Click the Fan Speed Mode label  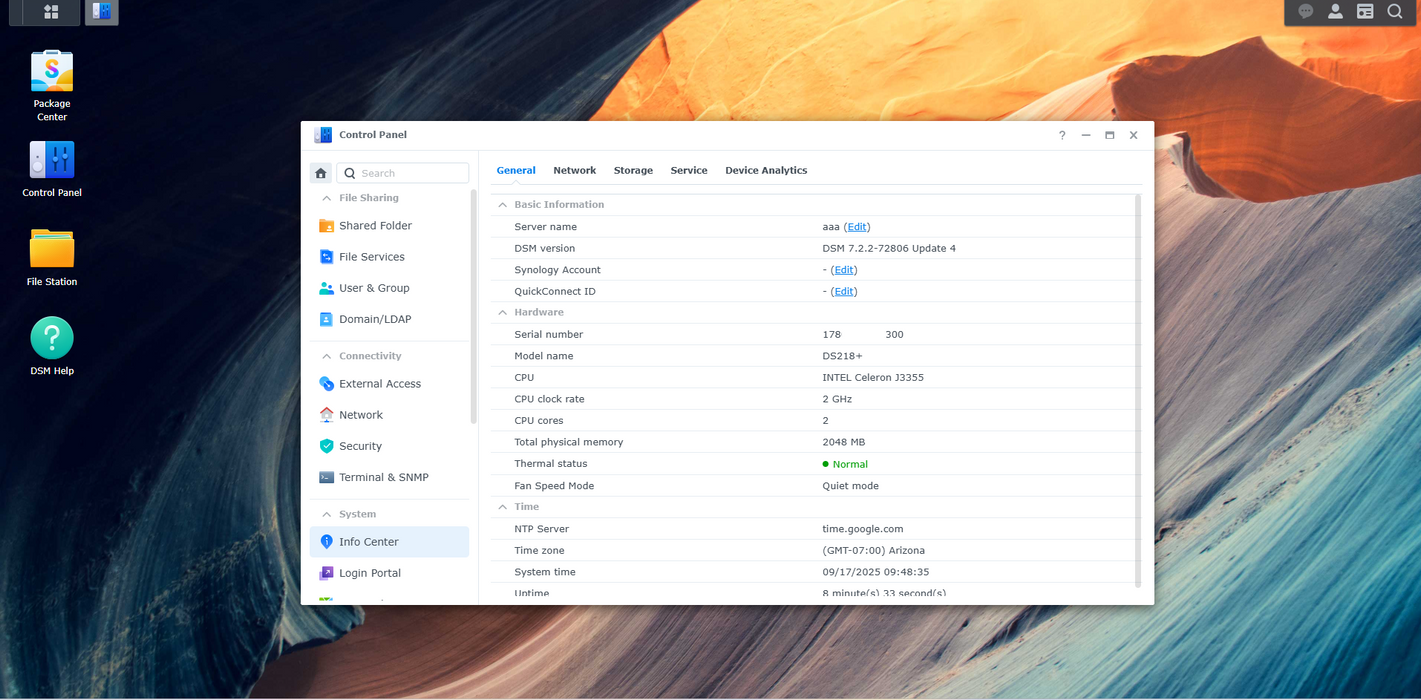(x=554, y=486)
